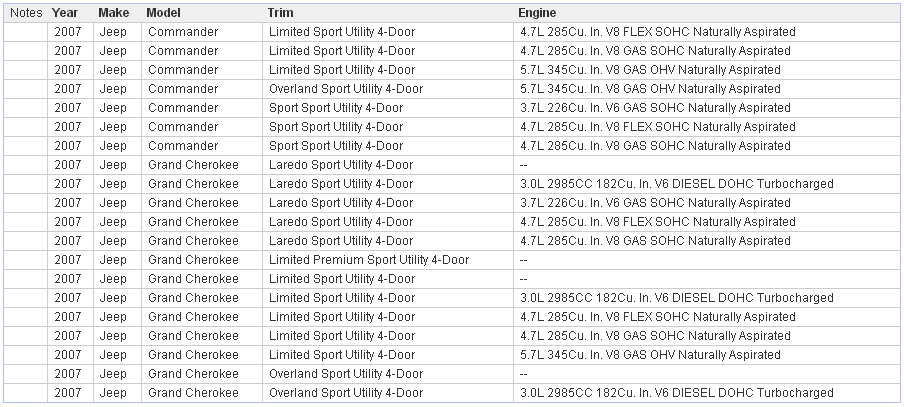This screenshot has width=904, height=407.
Task: Select the Limited Premium Sport Utility trim cell
Action: (x=369, y=260)
